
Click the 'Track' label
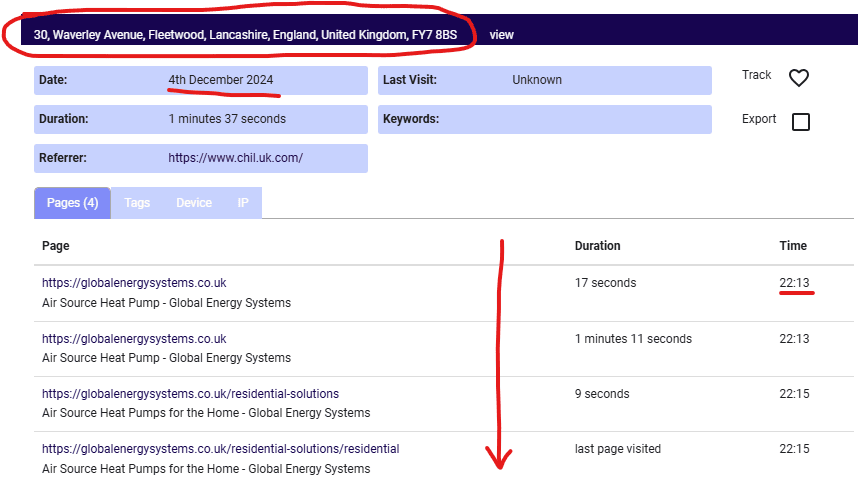tap(756, 75)
